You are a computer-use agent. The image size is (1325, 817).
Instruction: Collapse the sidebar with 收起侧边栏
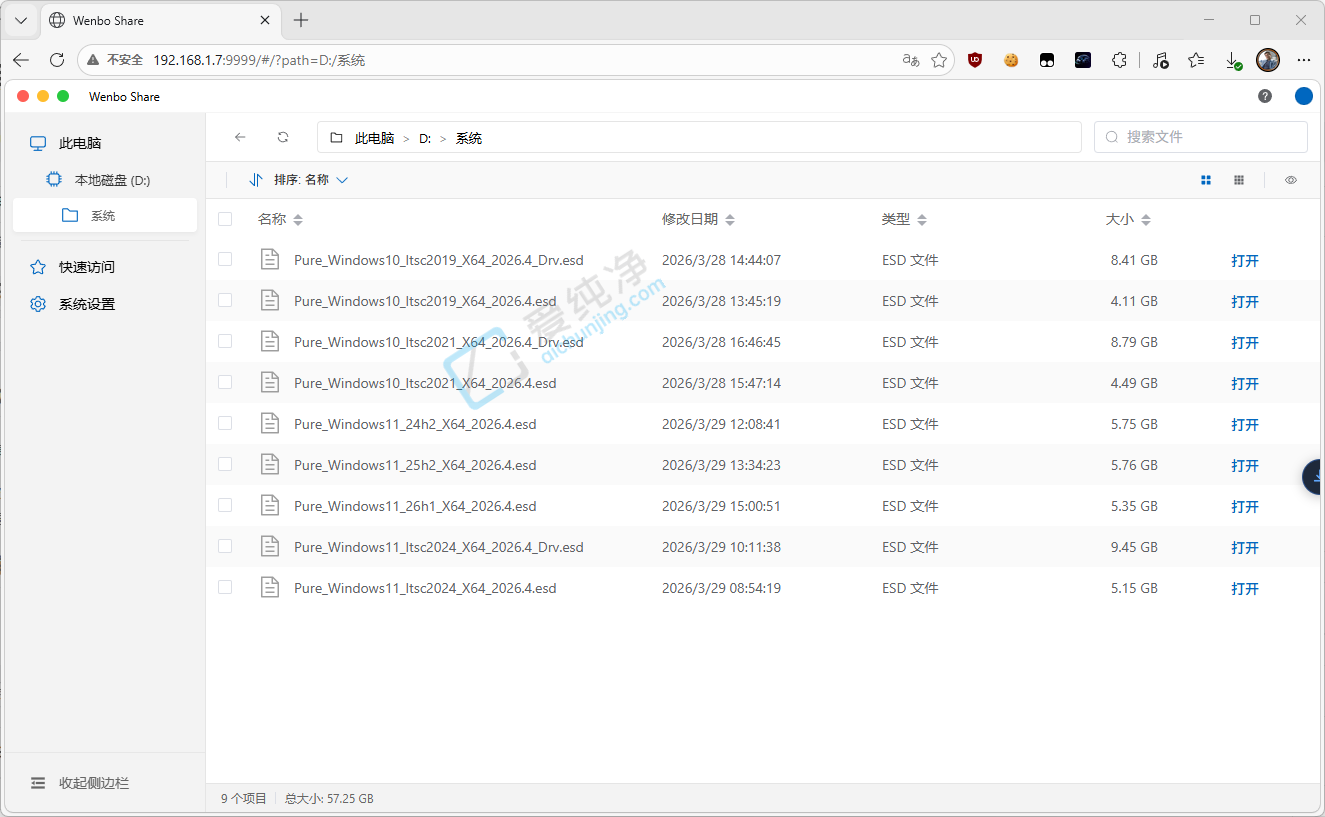(80, 783)
